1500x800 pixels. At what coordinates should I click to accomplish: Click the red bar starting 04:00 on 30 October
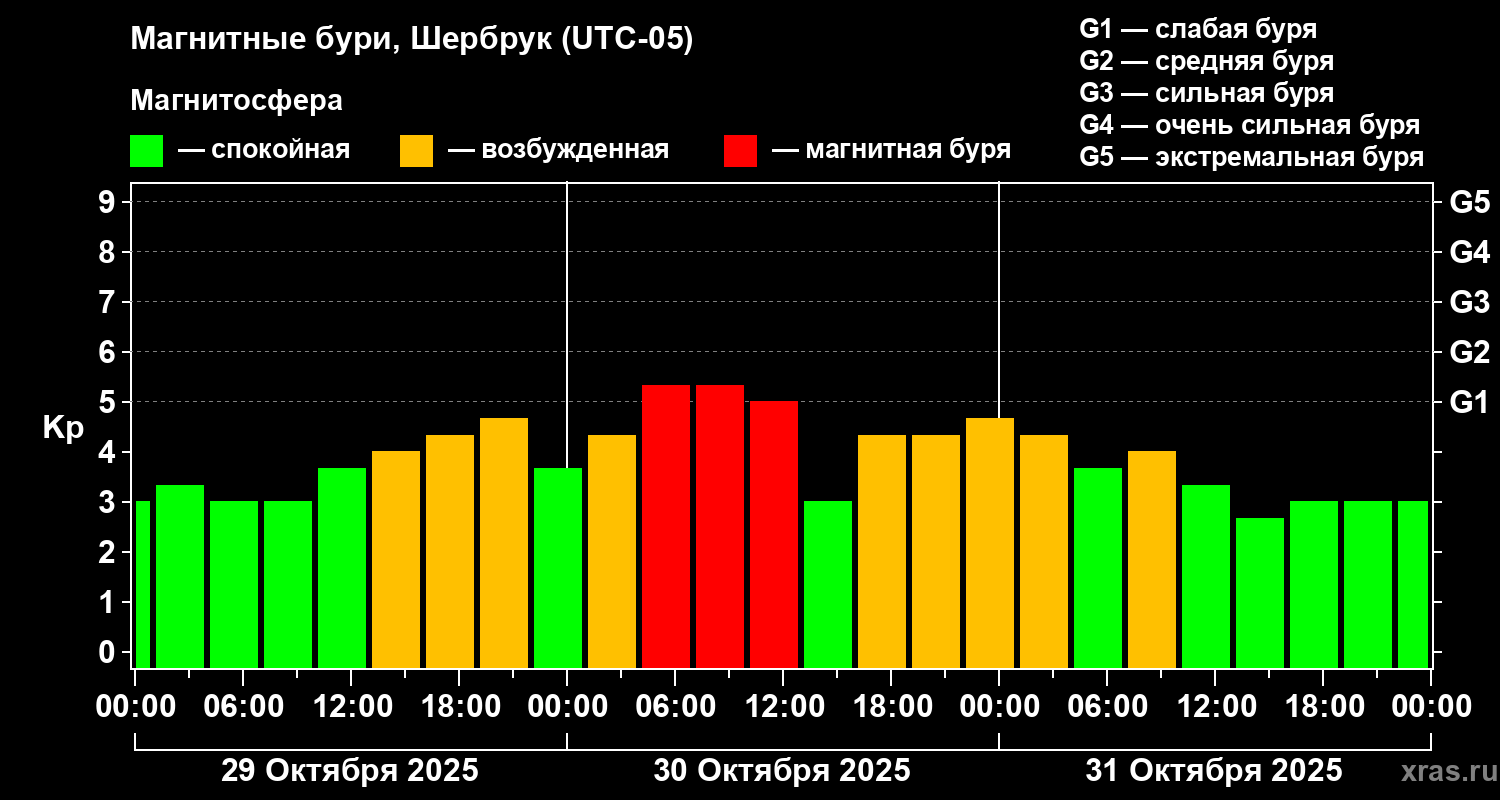[666, 526]
